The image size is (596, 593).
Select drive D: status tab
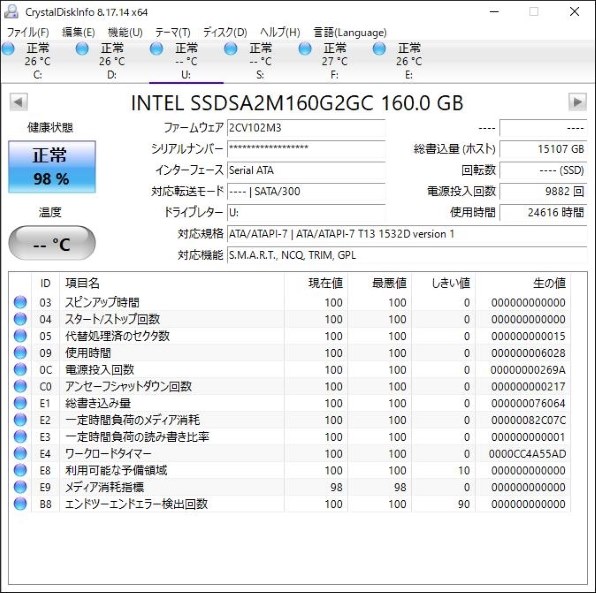112,61
